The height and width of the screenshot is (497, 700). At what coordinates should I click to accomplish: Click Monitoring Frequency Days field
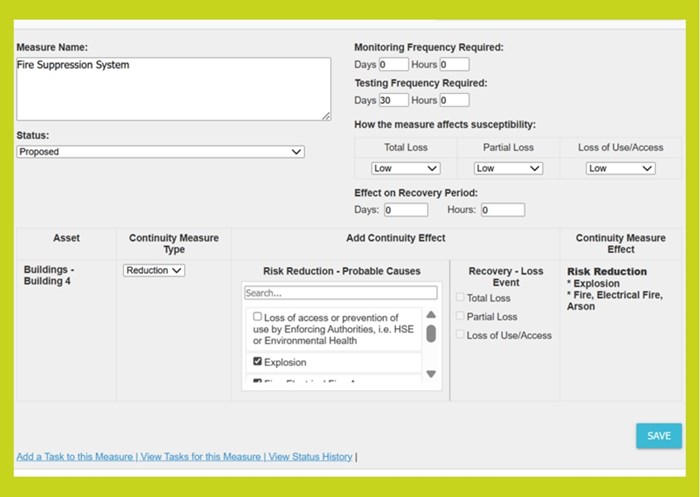click(x=394, y=64)
